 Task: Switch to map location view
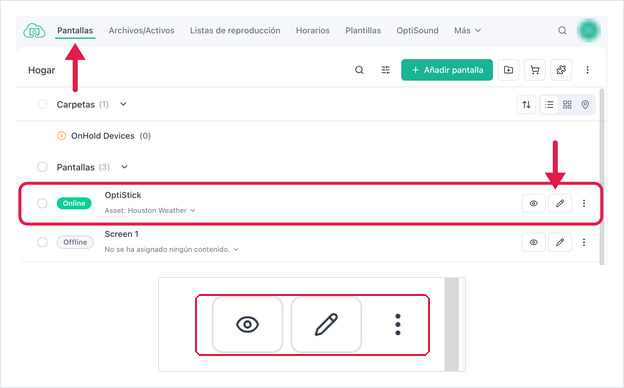(585, 105)
